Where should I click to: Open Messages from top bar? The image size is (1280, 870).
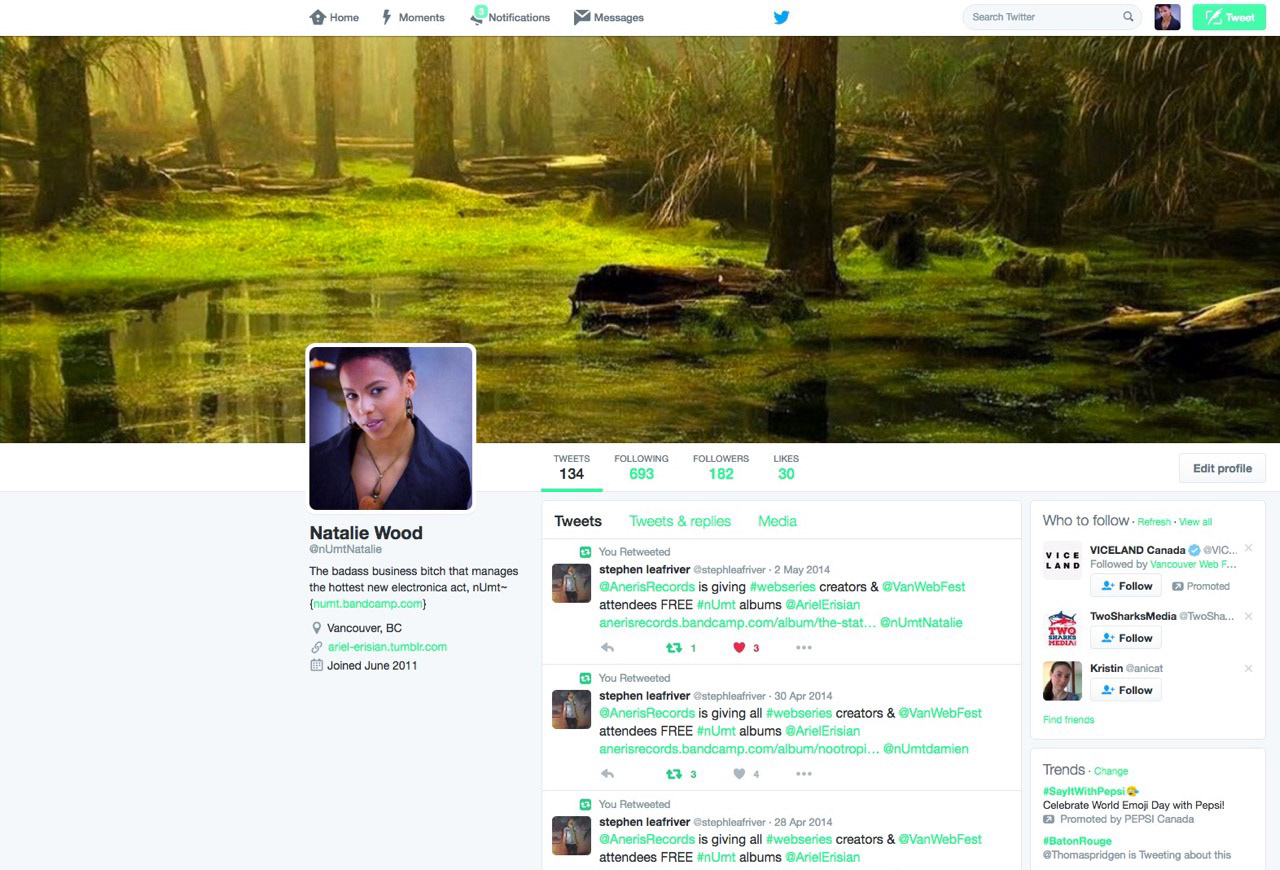[608, 17]
